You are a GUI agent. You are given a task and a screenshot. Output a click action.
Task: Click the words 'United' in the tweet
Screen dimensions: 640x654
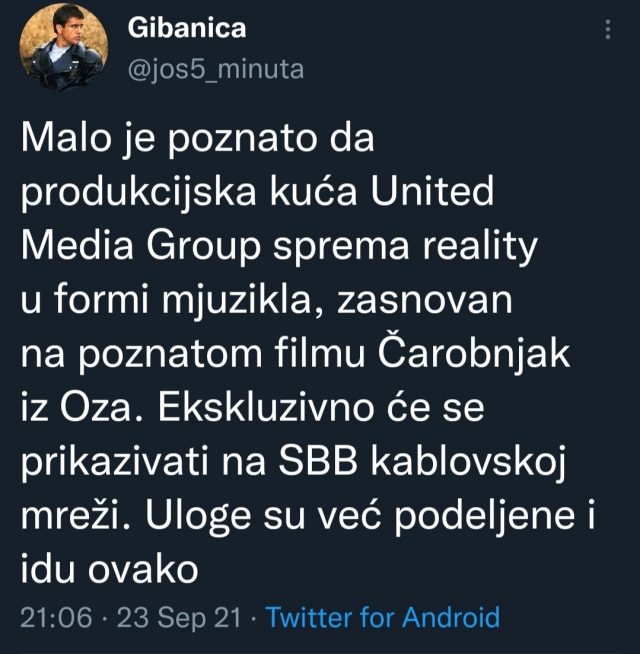[432, 191]
